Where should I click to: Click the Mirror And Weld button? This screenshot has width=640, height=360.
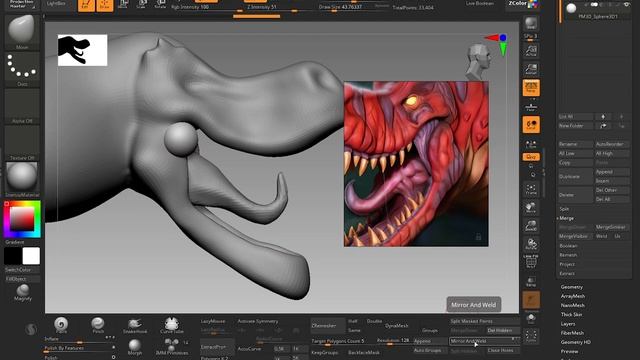pyautogui.click(x=484, y=341)
